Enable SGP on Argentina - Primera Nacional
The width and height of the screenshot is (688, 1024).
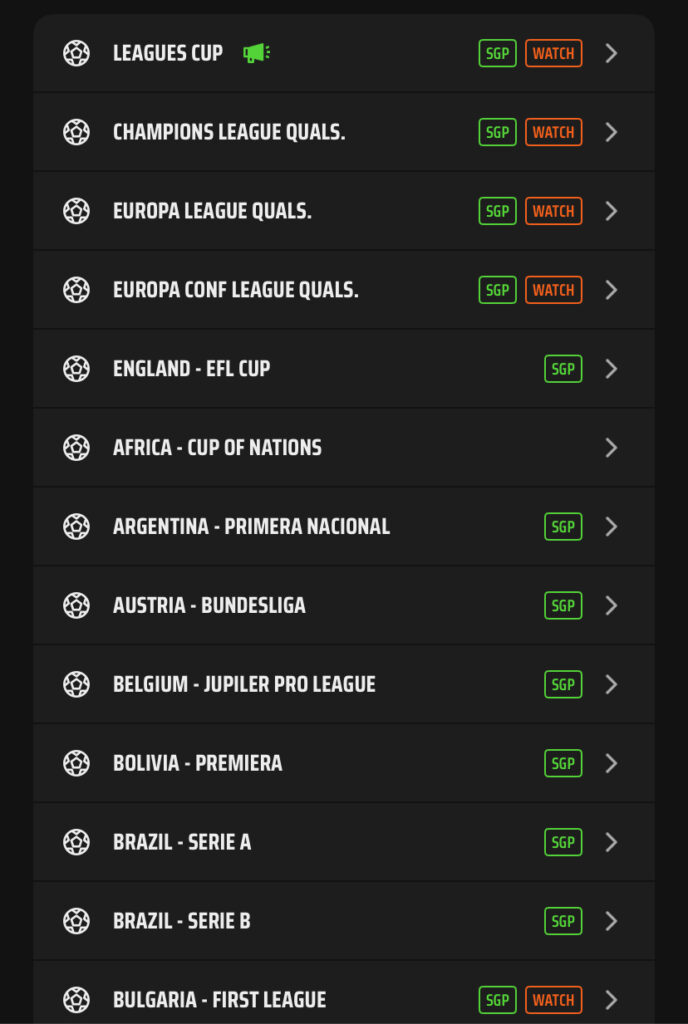point(562,526)
